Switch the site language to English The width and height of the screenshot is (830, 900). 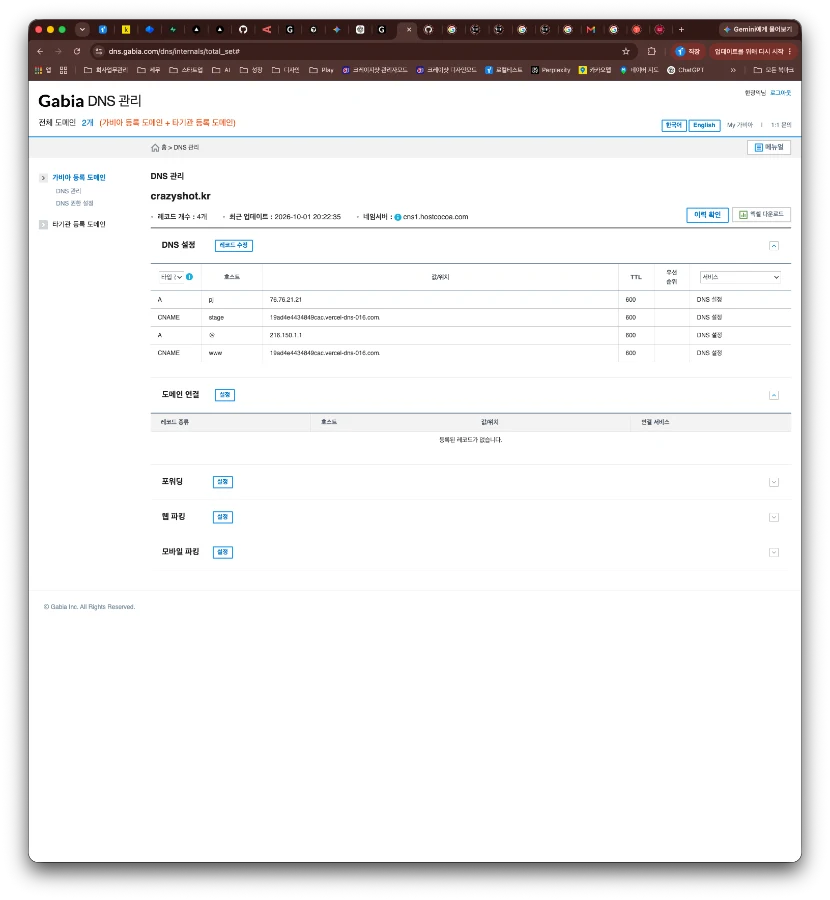[x=704, y=125]
